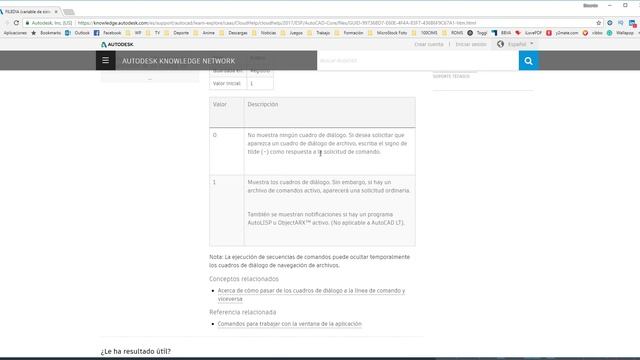The width and height of the screenshot is (640, 360).
Task: Click the globe language icon
Action: [500, 44]
